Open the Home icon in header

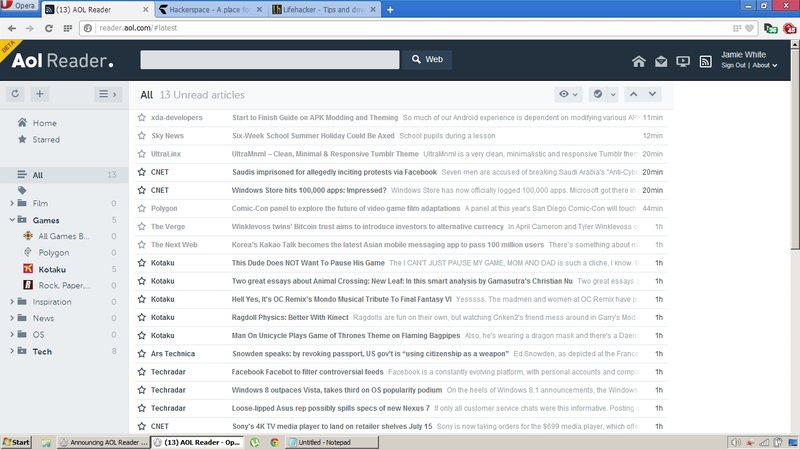(x=638, y=62)
